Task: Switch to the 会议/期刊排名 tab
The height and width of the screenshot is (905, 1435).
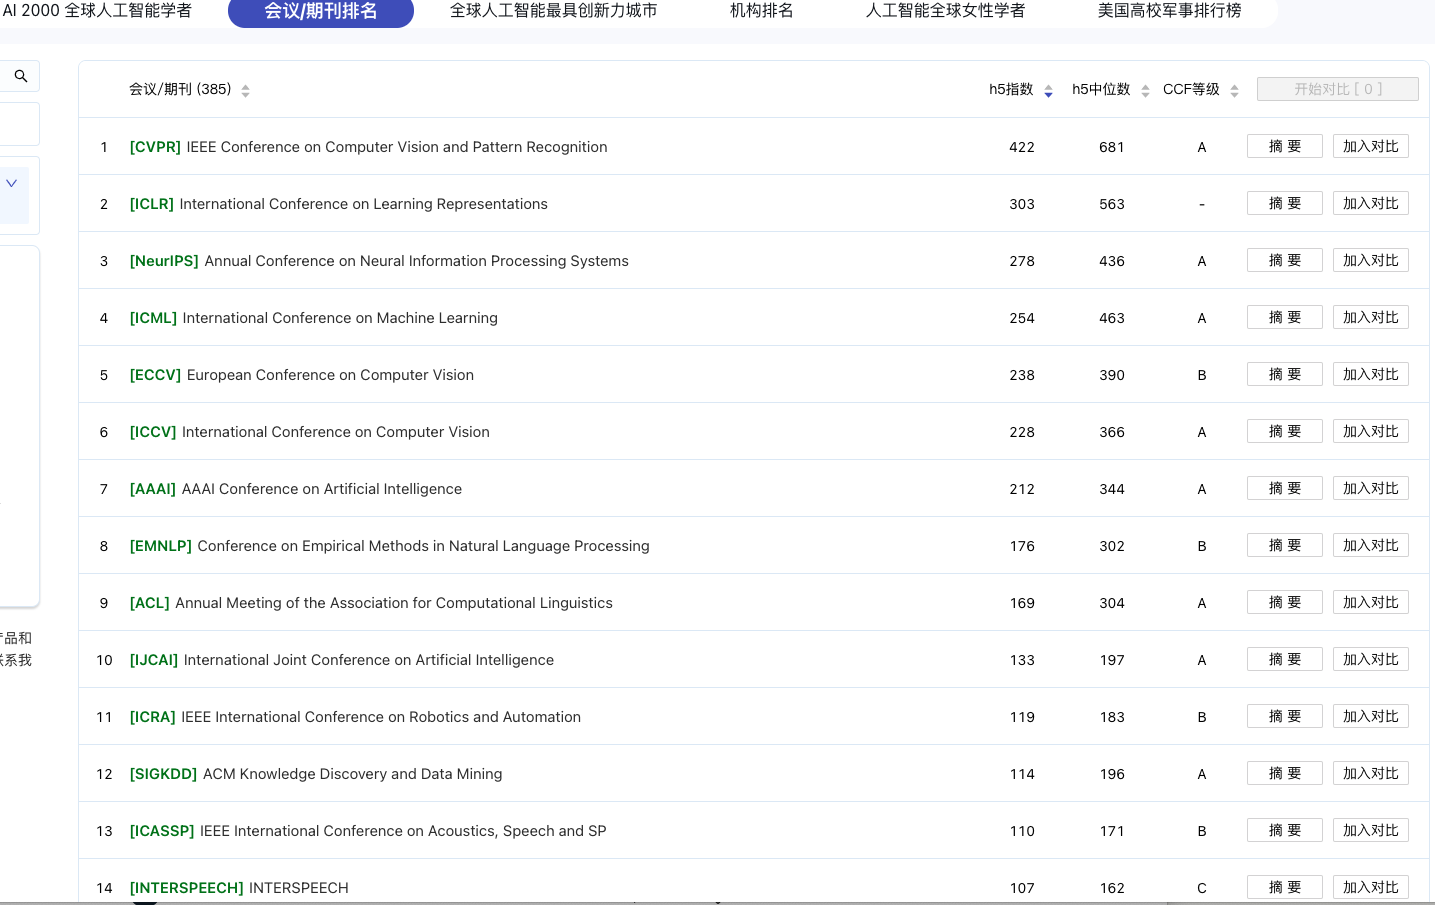Action: pyautogui.click(x=321, y=13)
